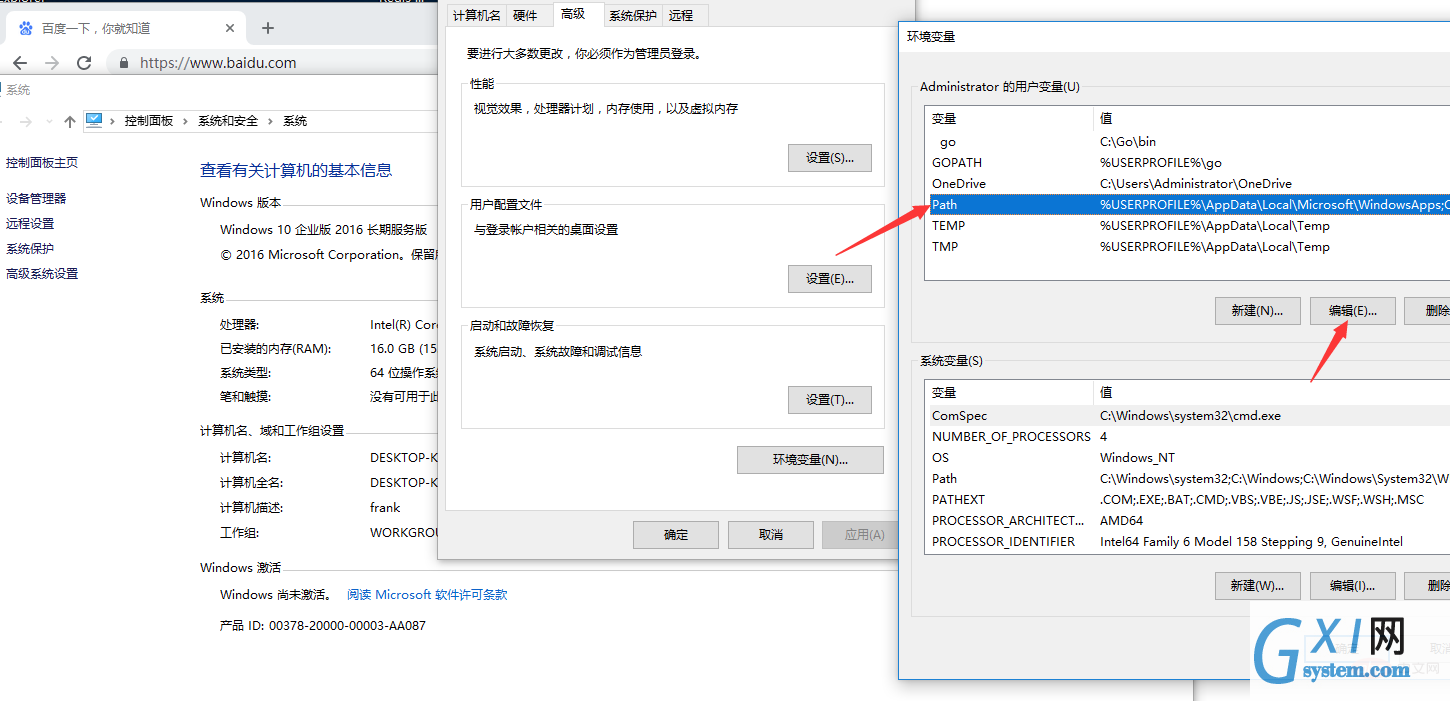Viewport: 1450px width, 701px height.
Task: Open 控制面板主页 link
Action: click(x=42, y=163)
